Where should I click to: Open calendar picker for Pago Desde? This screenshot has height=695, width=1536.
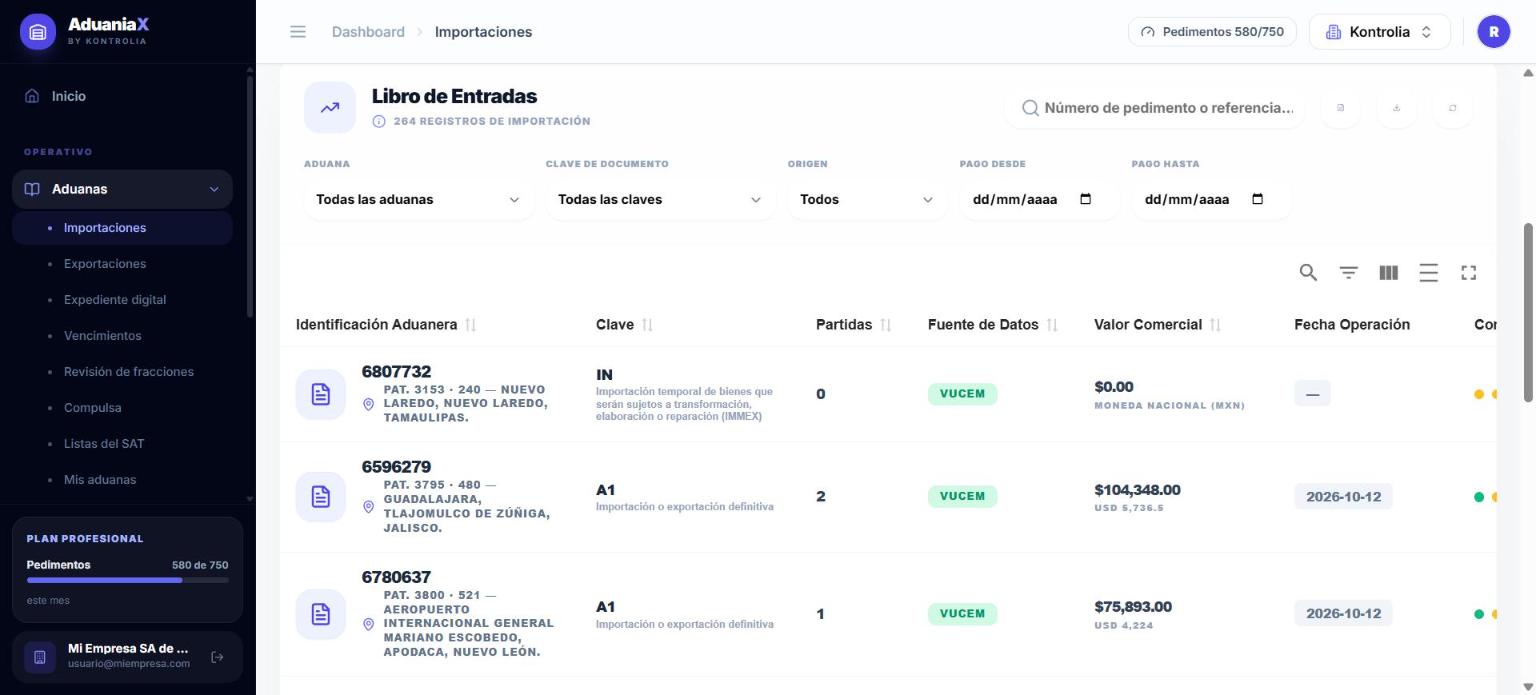[1086, 199]
